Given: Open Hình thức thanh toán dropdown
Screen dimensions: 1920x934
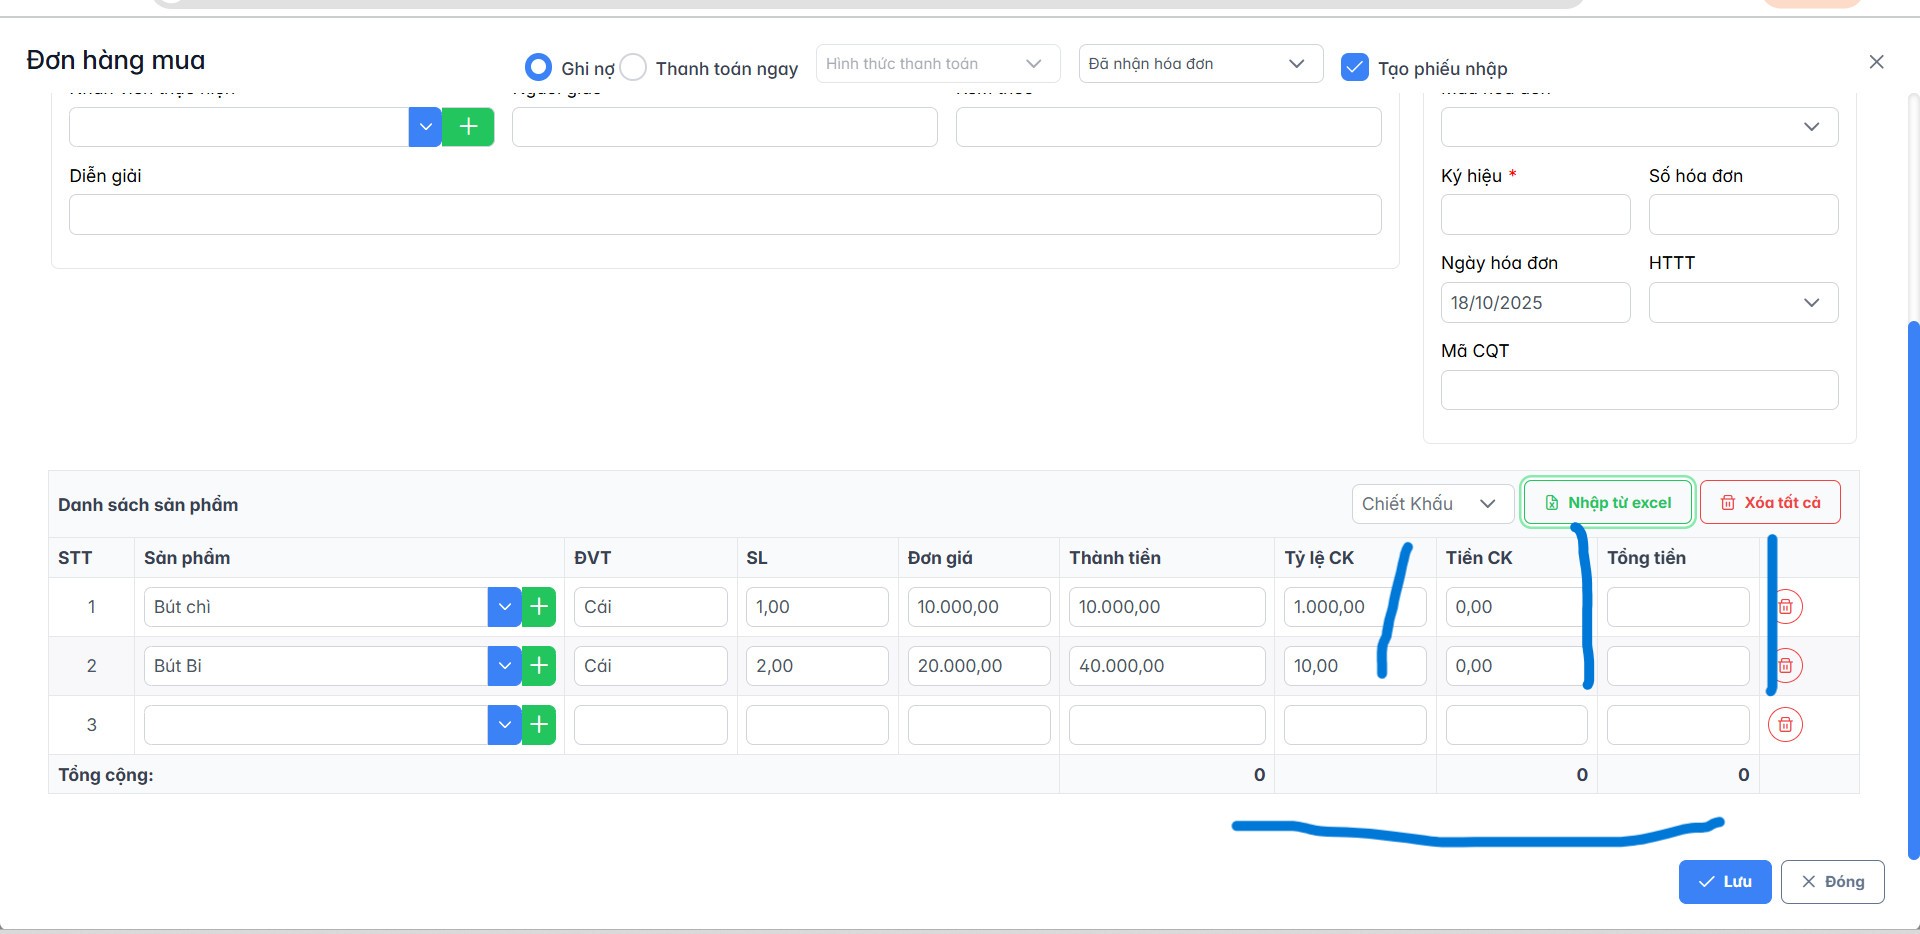Looking at the screenshot, I should coord(937,64).
